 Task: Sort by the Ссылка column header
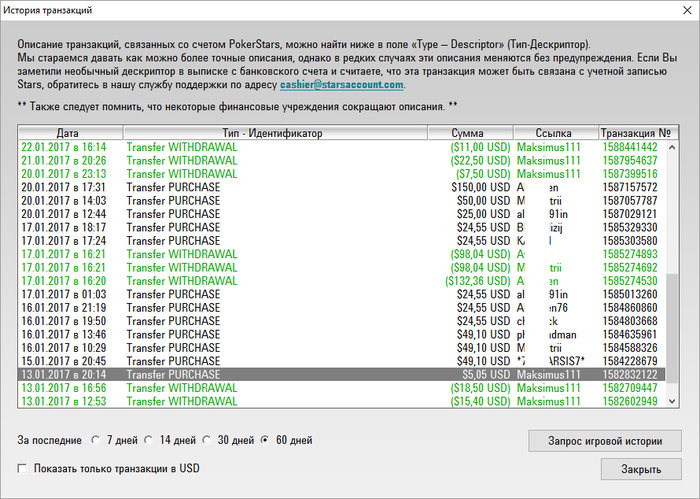coord(556,133)
